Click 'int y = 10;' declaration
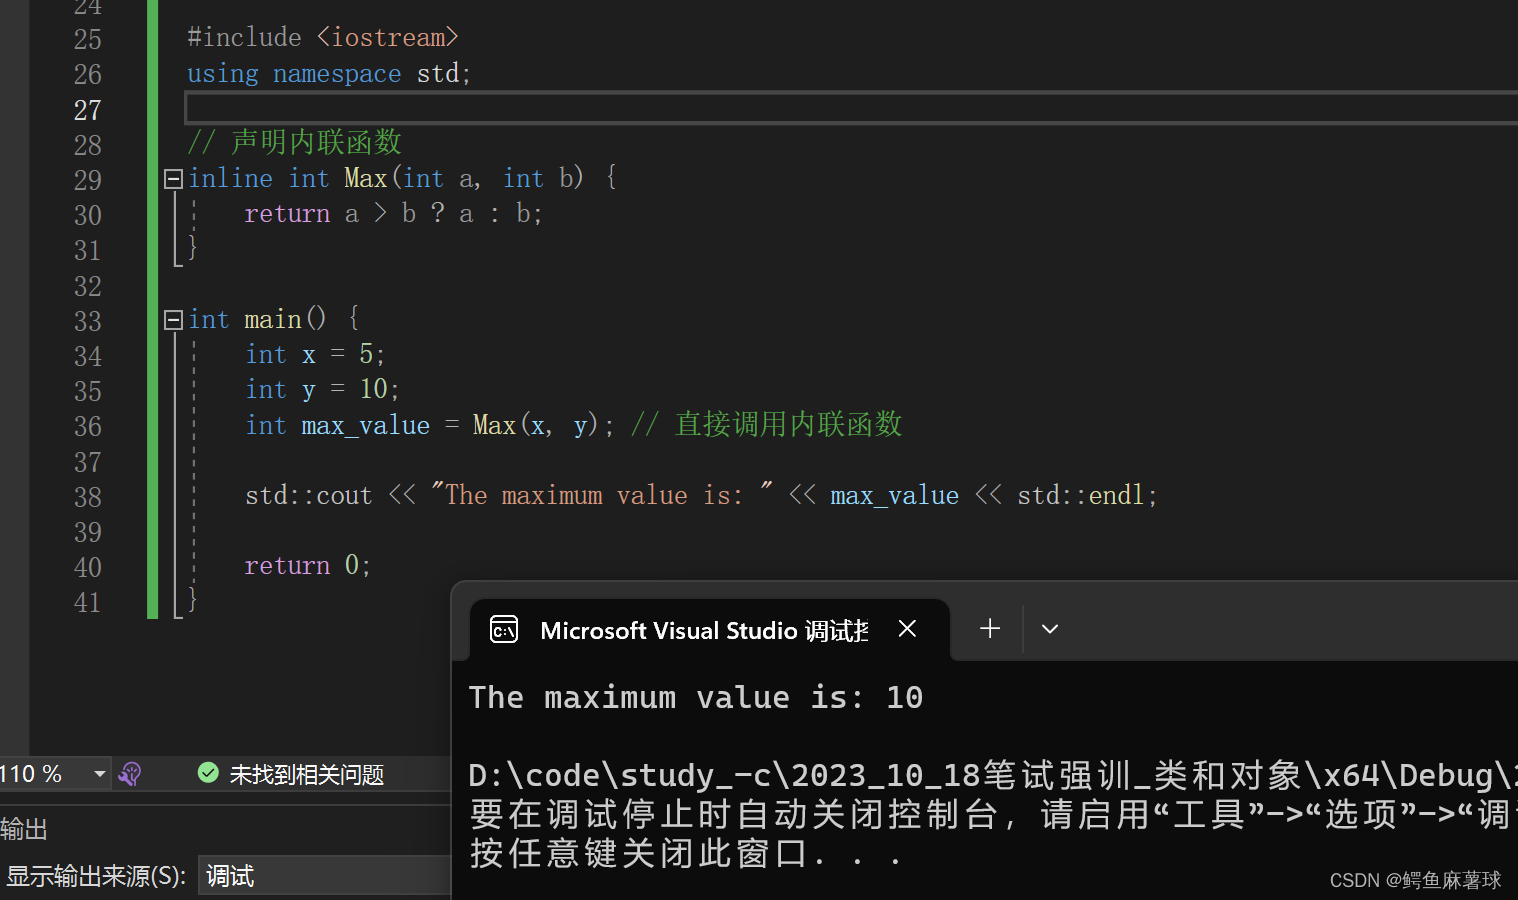1518x900 pixels. (323, 390)
